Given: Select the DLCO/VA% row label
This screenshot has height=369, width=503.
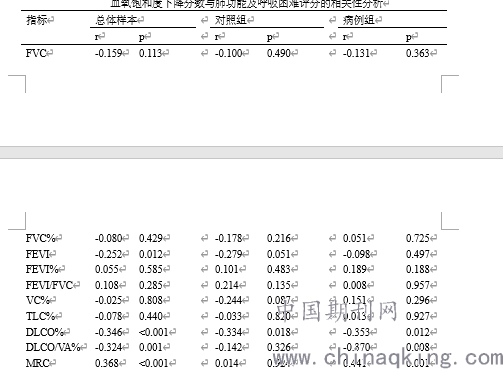Looking at the screenshot, I should pyautogui.click(x=53, y=348).
